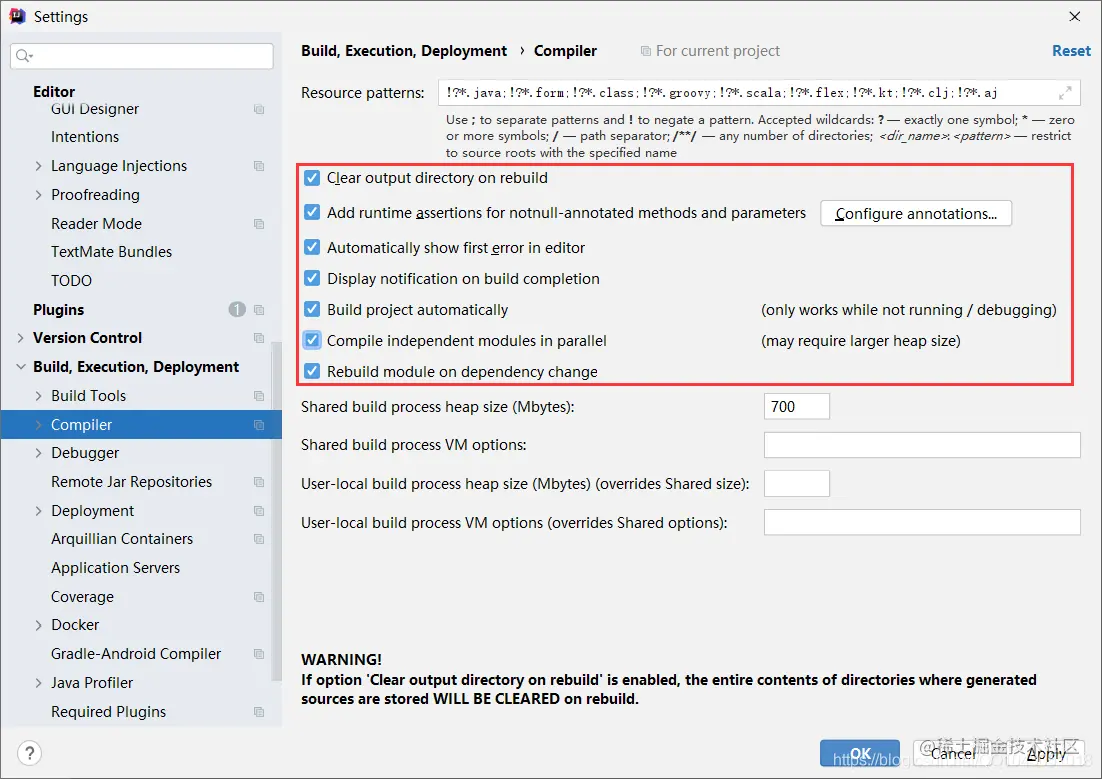Click the project-level icon beside Build Tools
The image size is (1102, 779).
[x=259, y=396]
